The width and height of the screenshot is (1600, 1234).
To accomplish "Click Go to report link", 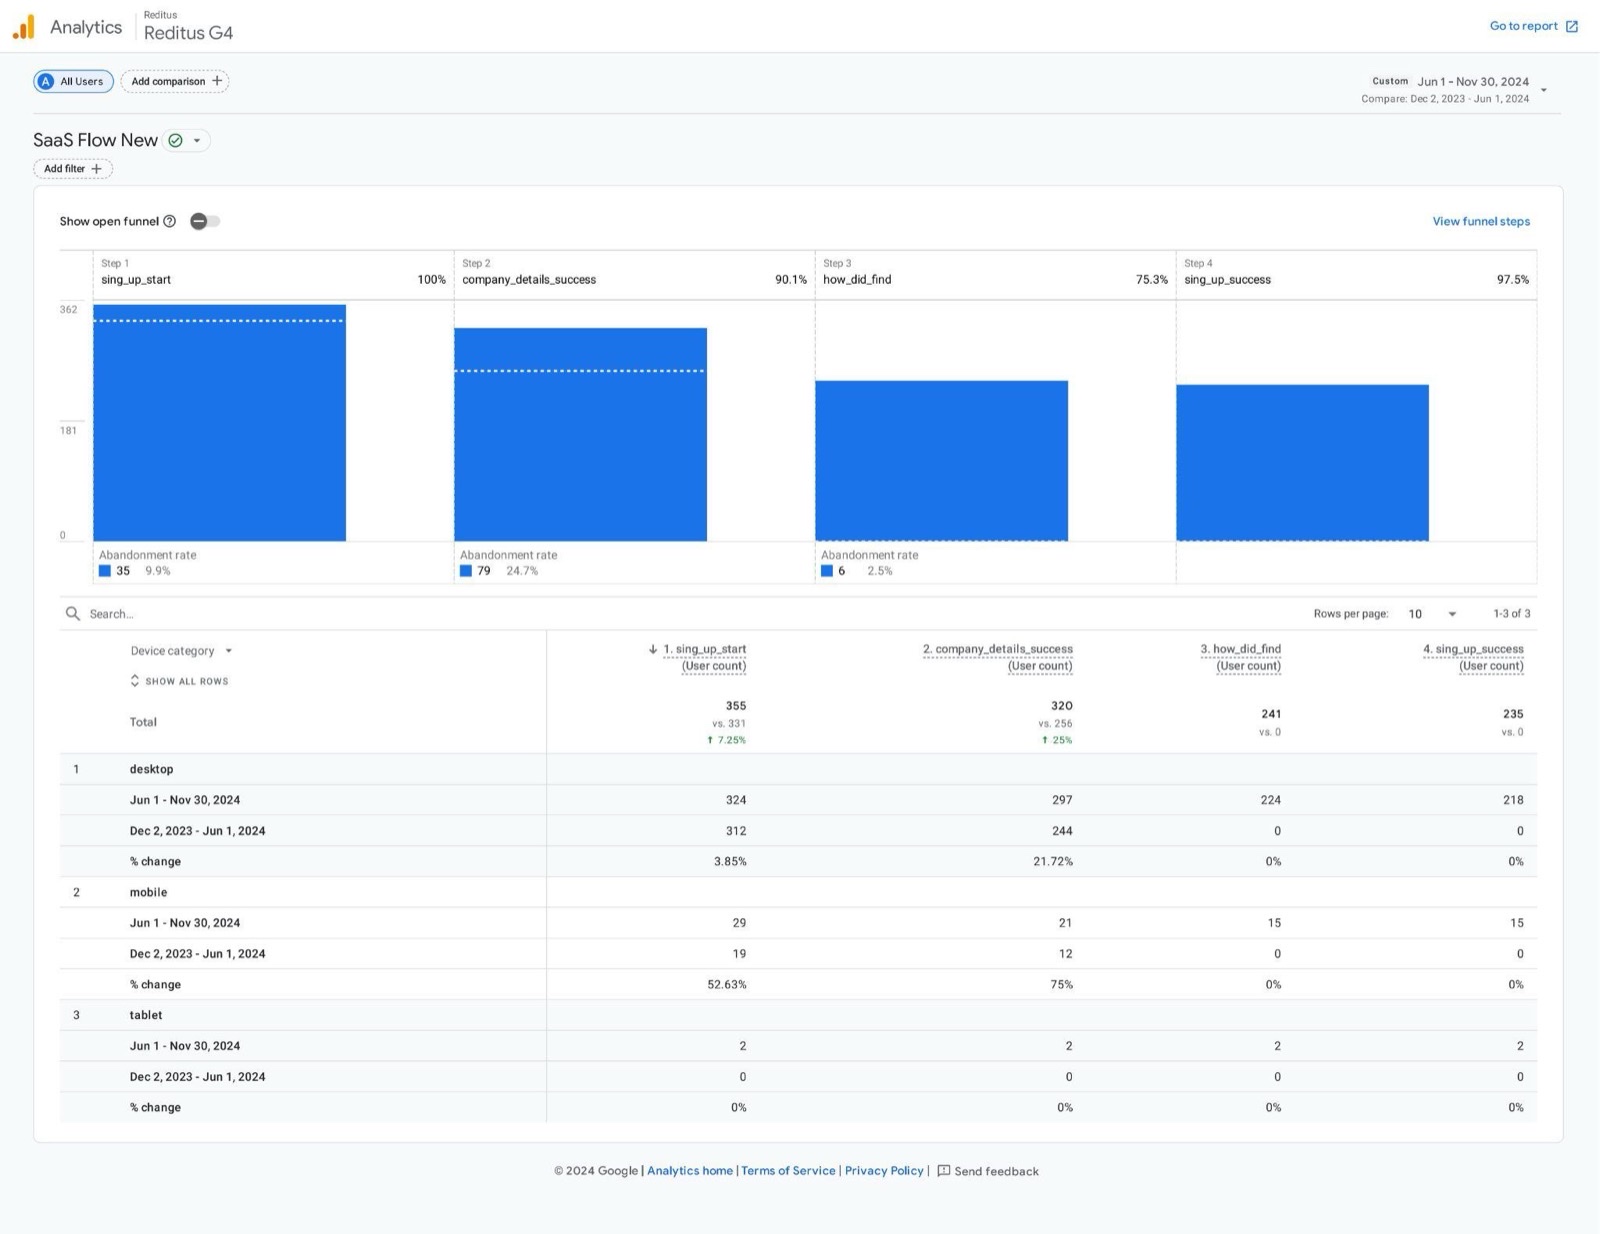I will tap(1523, 26).
